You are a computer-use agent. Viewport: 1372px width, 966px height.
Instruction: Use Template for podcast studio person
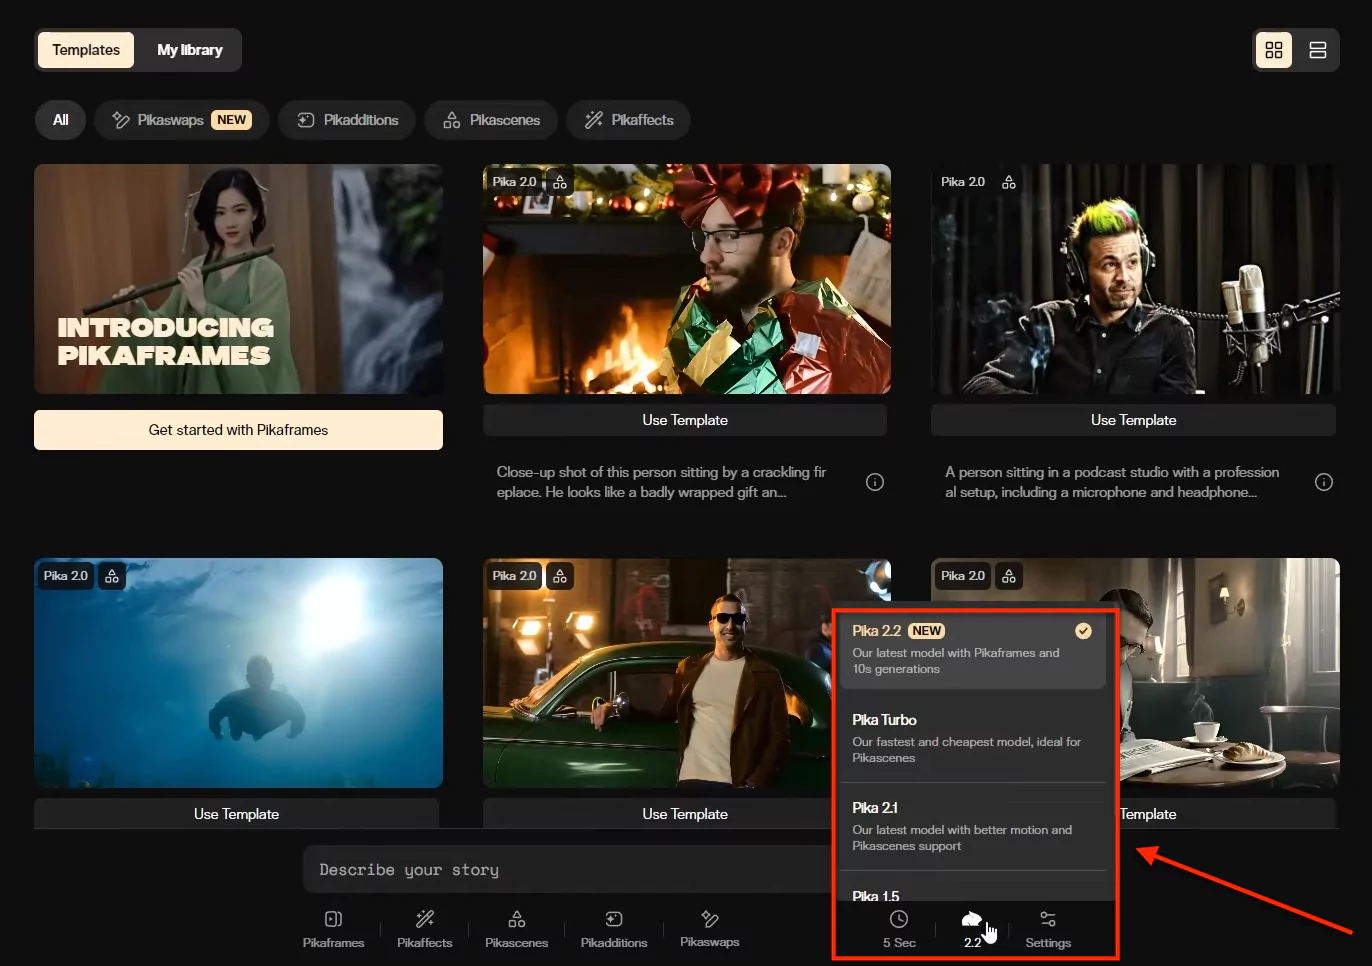[1134, 420]
